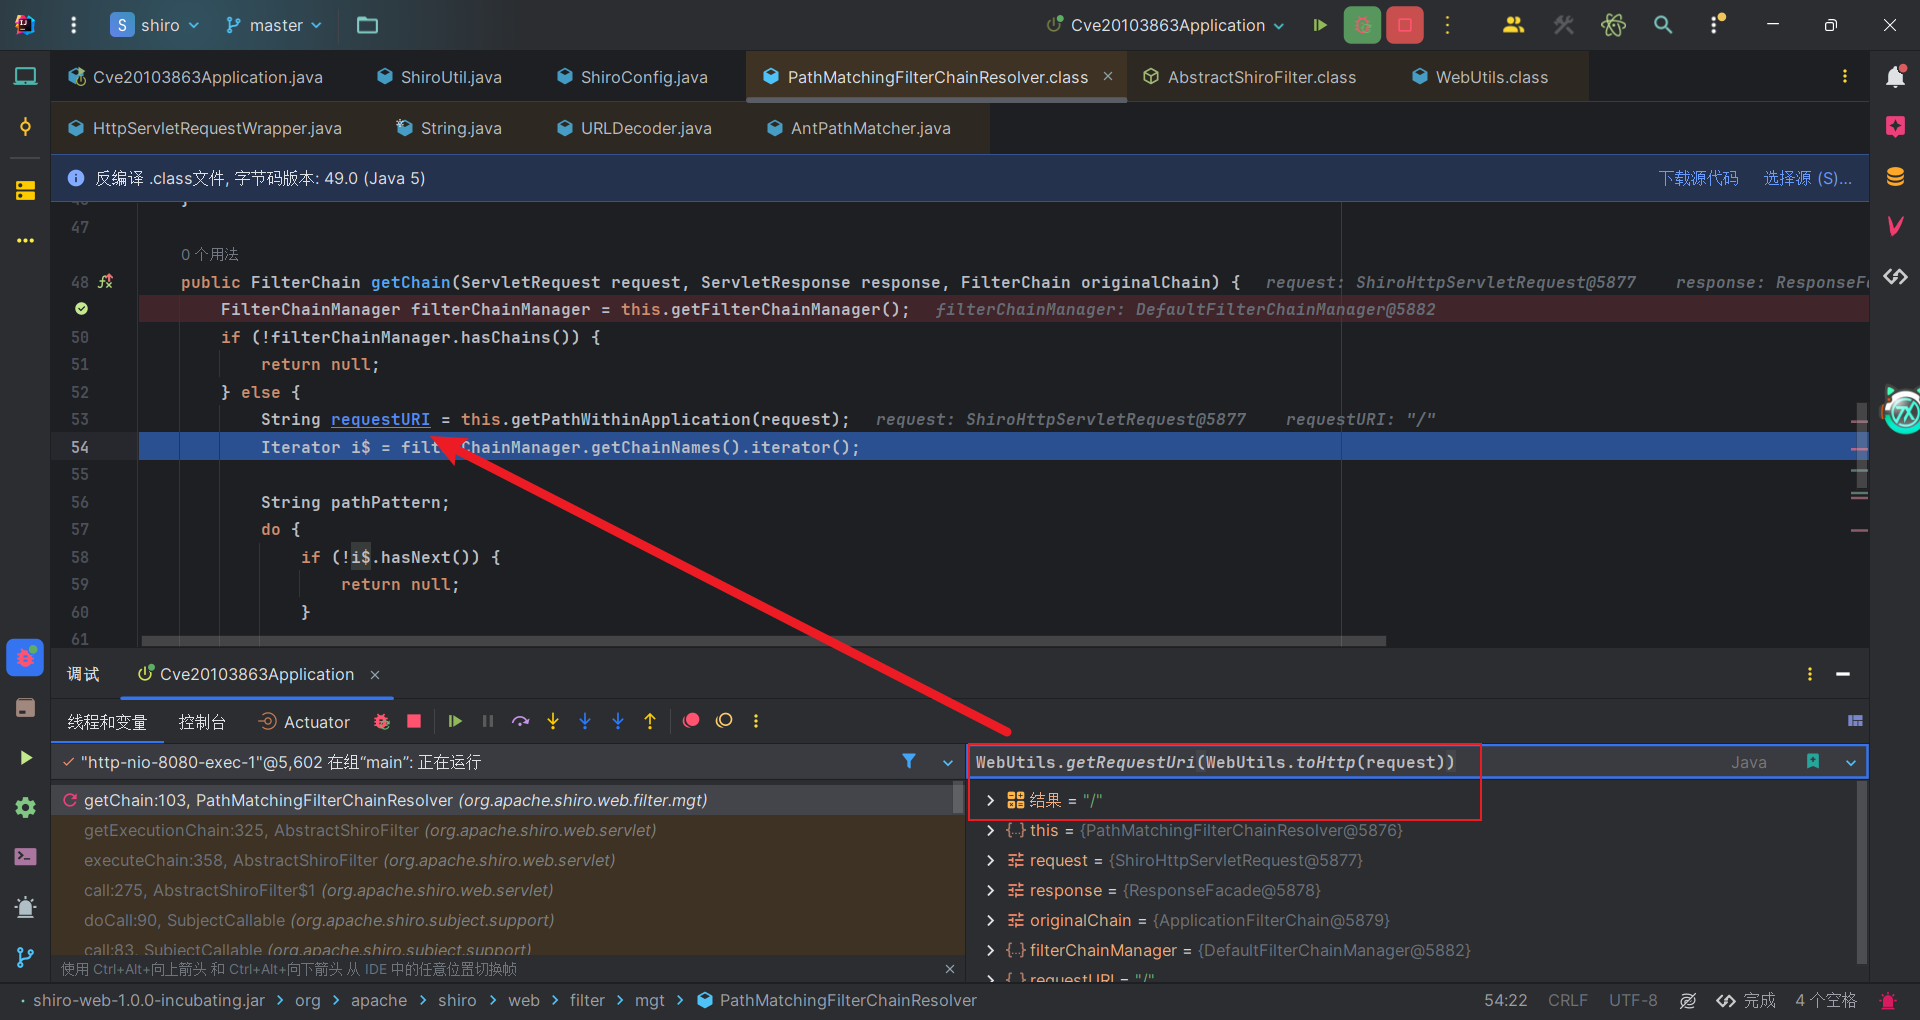This screenshot has height=1020, width=1920.
Task: Open the 控制台 console tab
Action: (x=202, y=722)
